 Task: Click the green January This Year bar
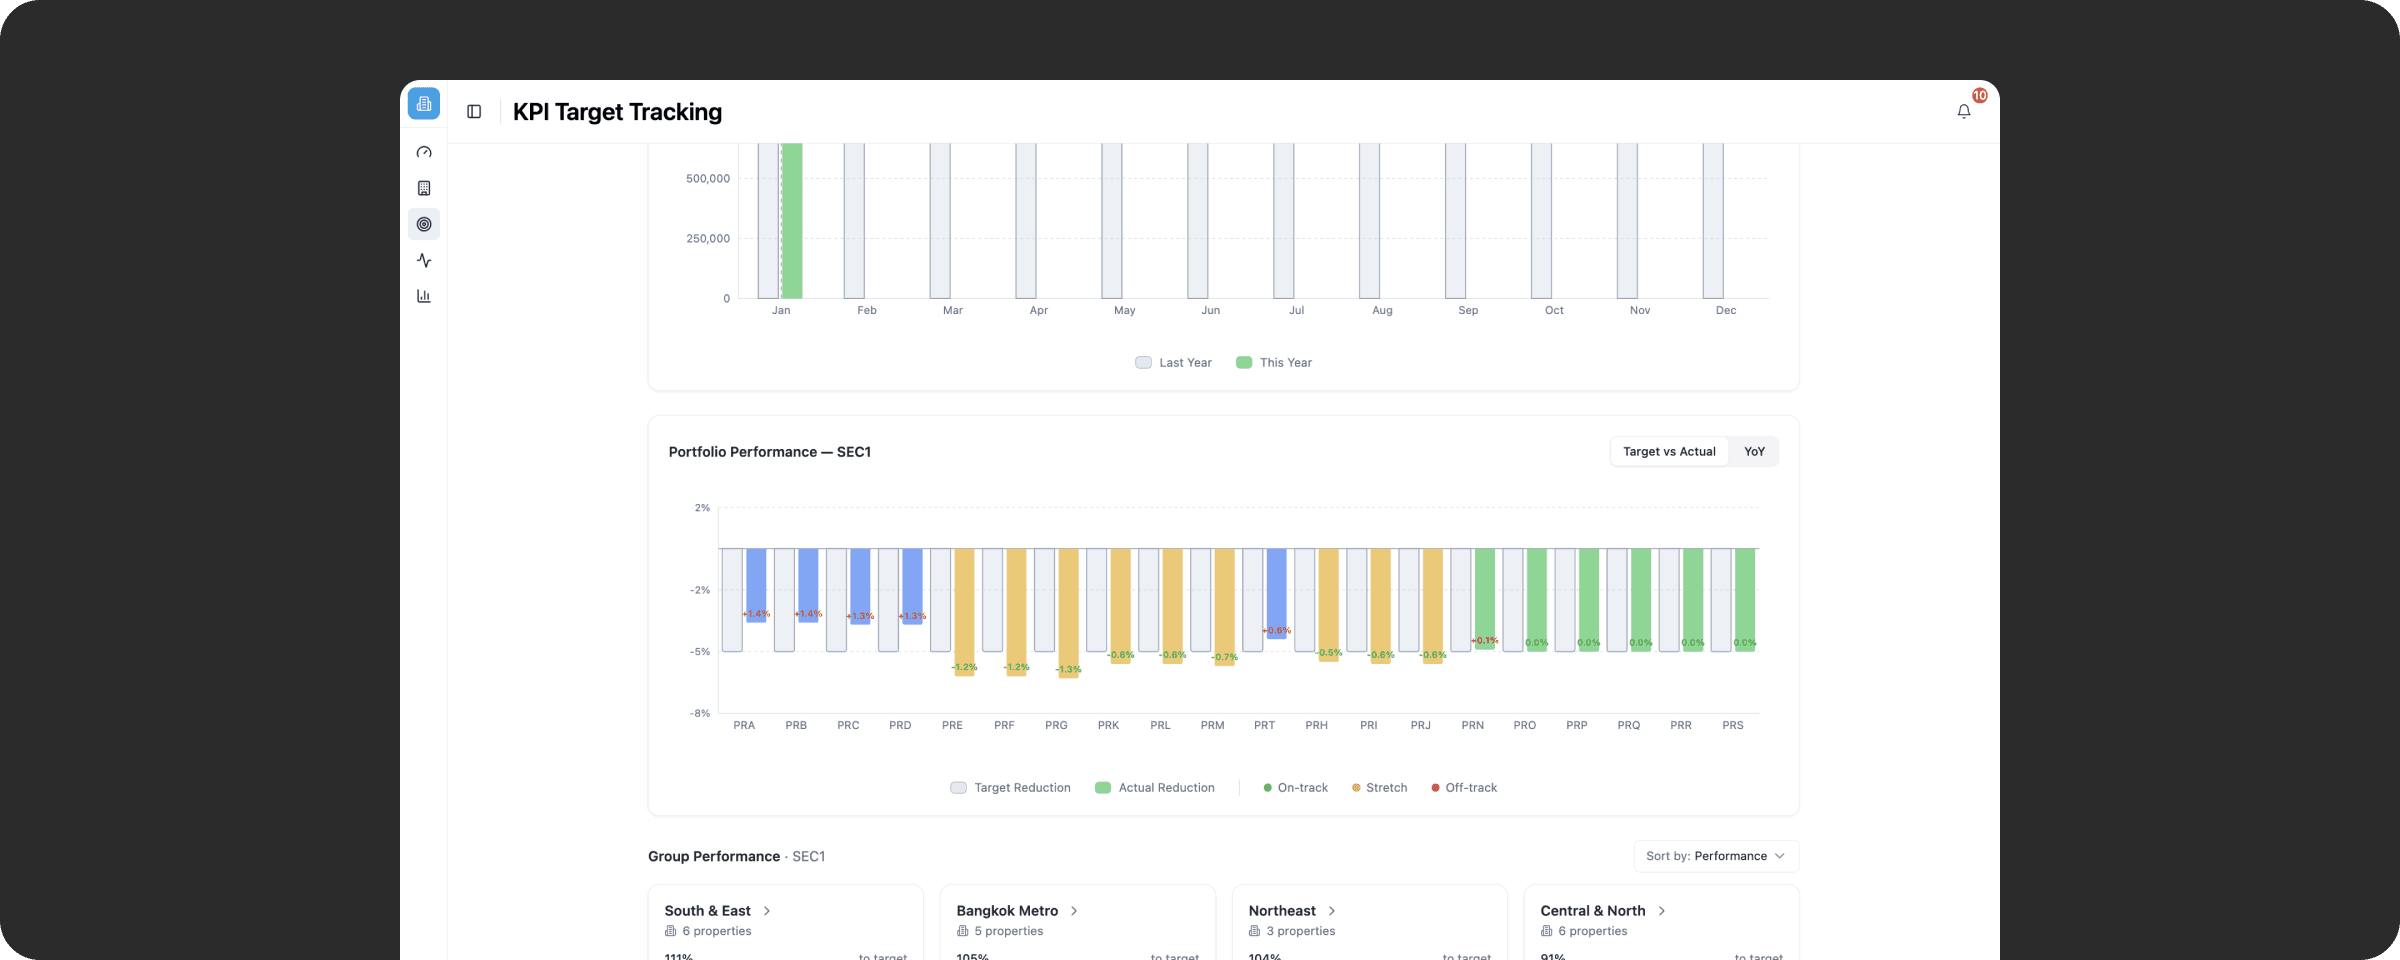point(791,220)
